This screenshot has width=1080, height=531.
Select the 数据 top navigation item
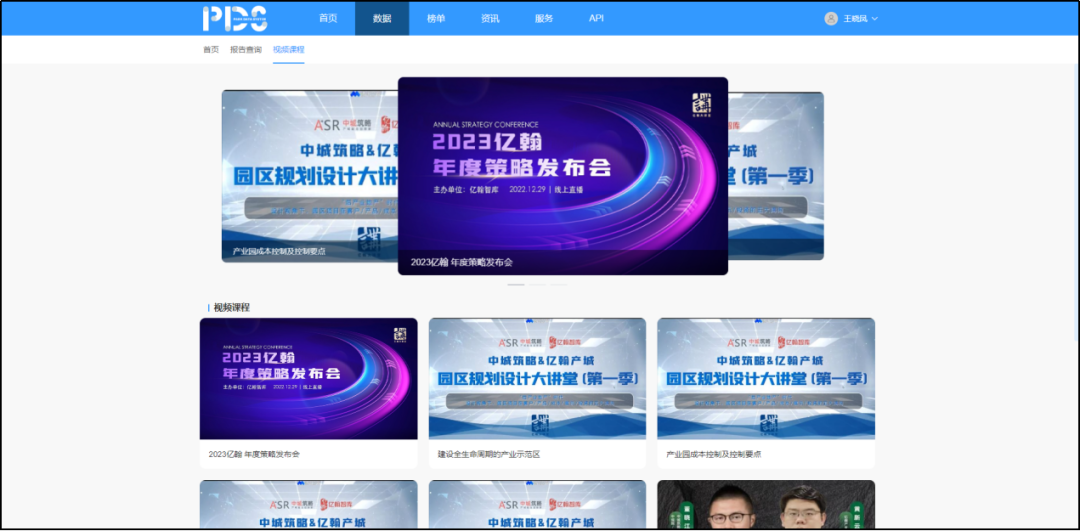[382, 19]
